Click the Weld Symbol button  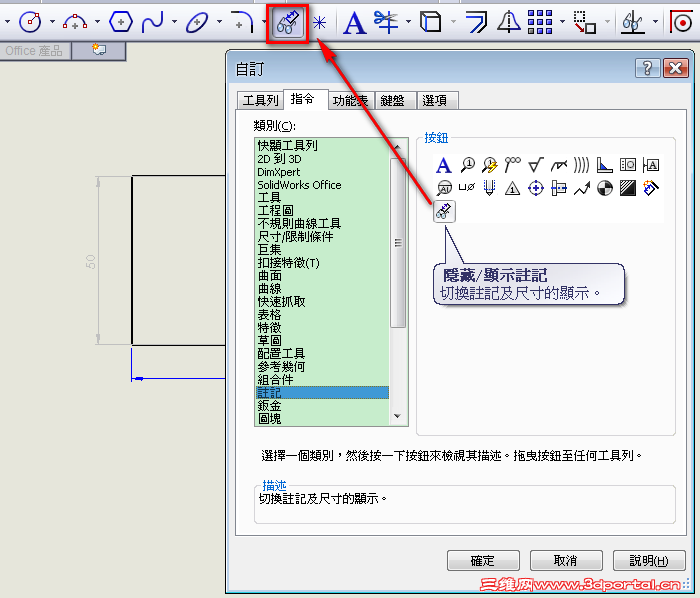click(x=558, y=166)
